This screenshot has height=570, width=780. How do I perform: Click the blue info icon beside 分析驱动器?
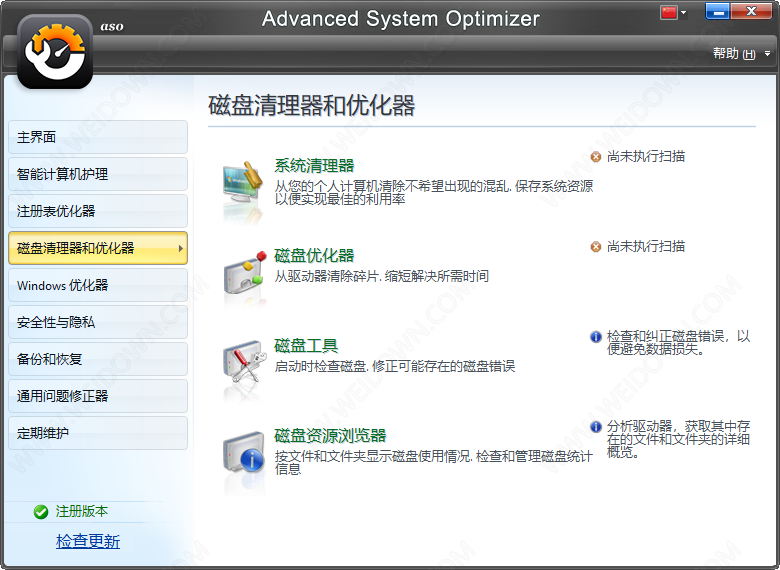tap(595, 426)
